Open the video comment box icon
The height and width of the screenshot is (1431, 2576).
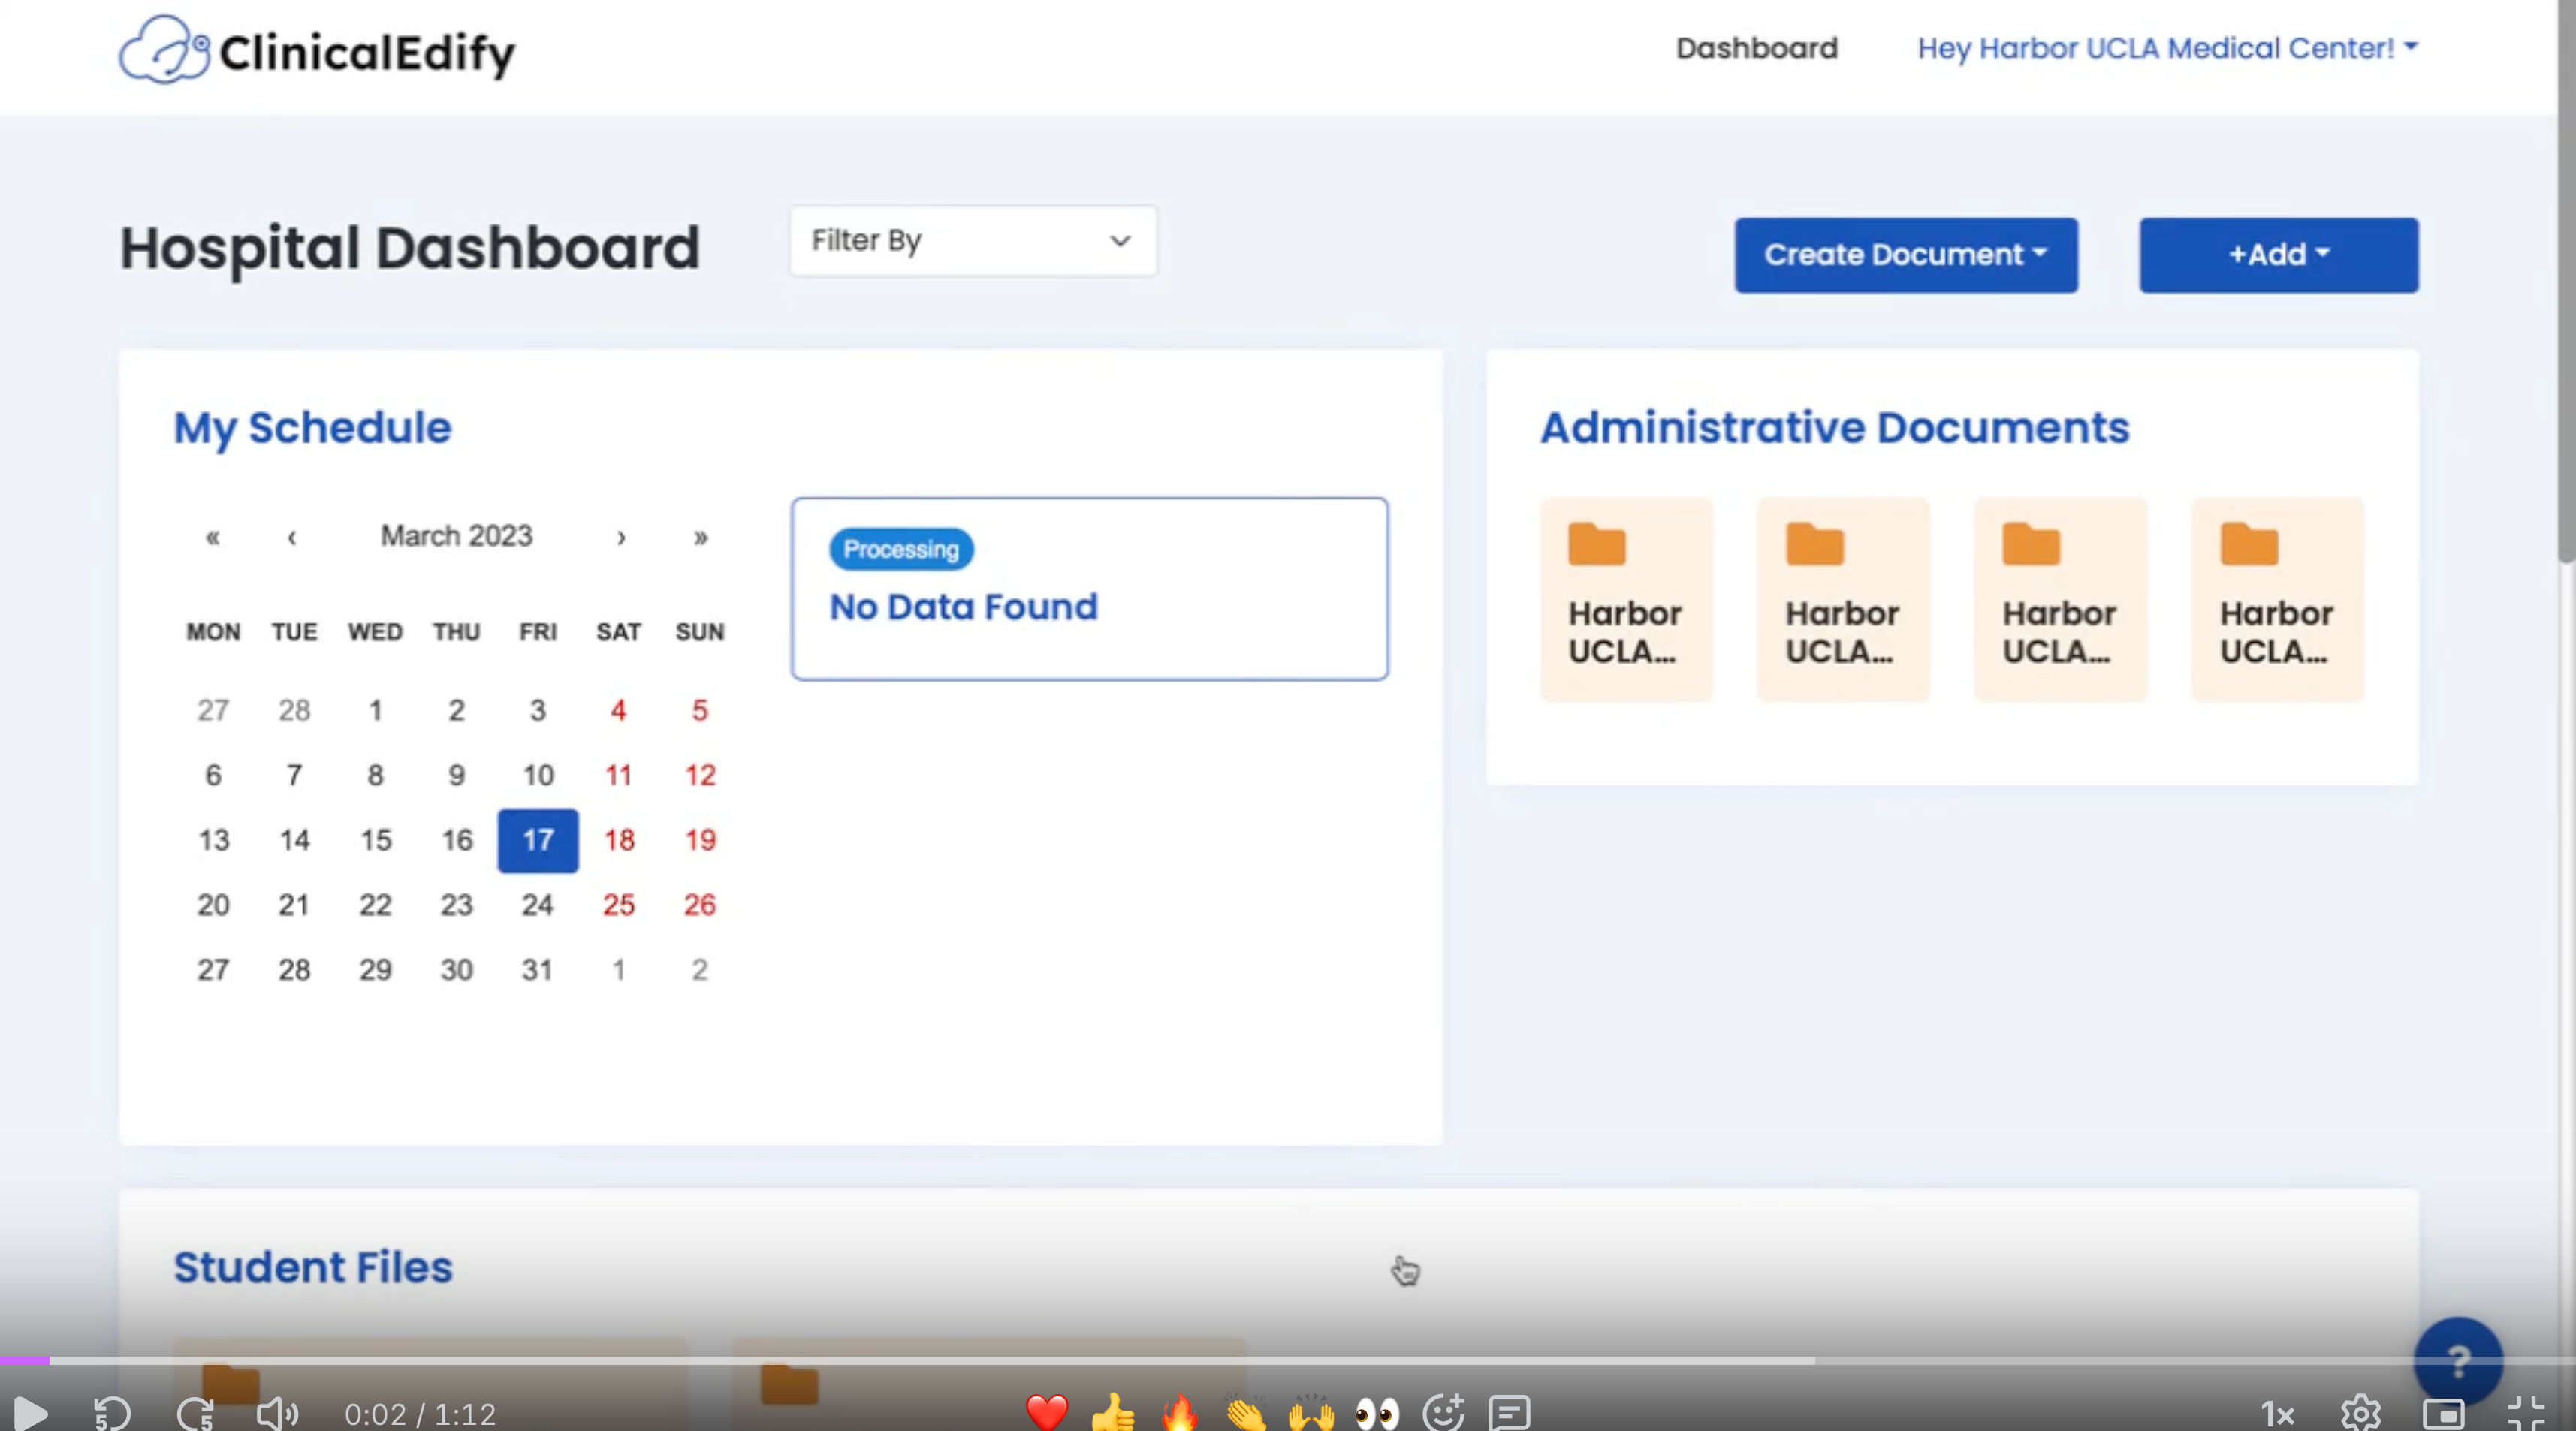[1510, 1413]
